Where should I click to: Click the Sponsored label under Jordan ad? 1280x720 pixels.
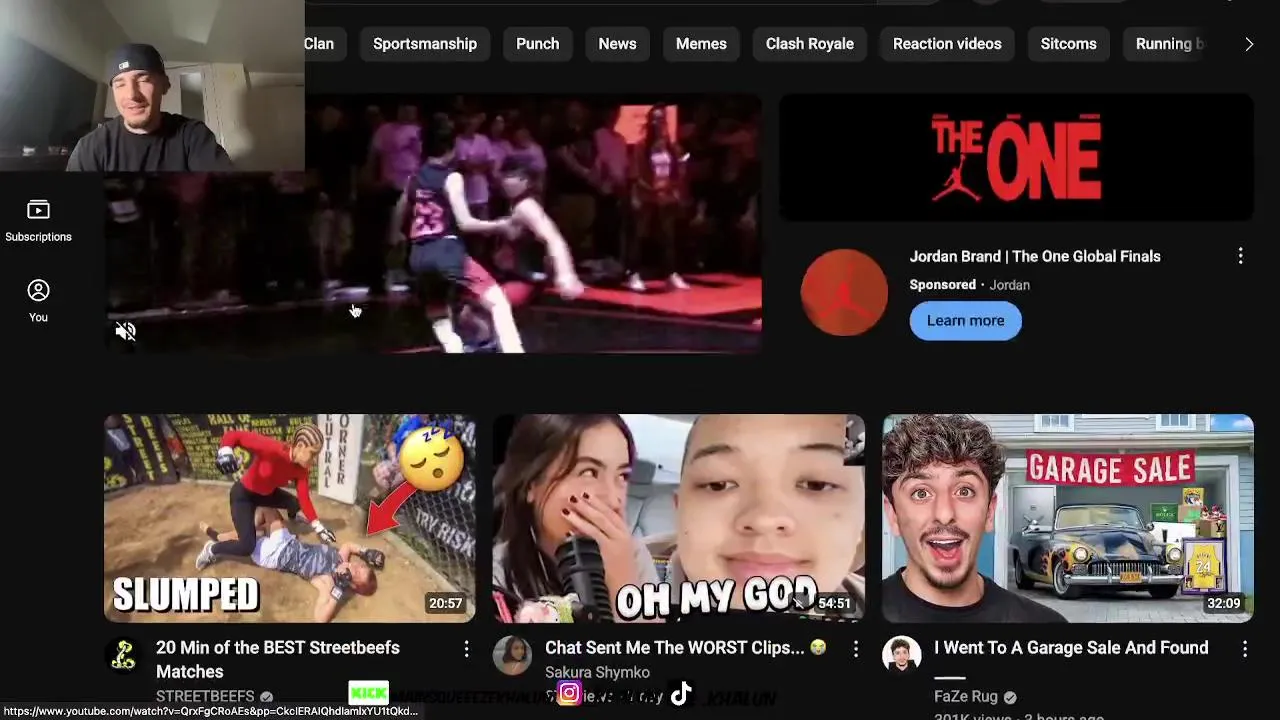coord(942,285)
